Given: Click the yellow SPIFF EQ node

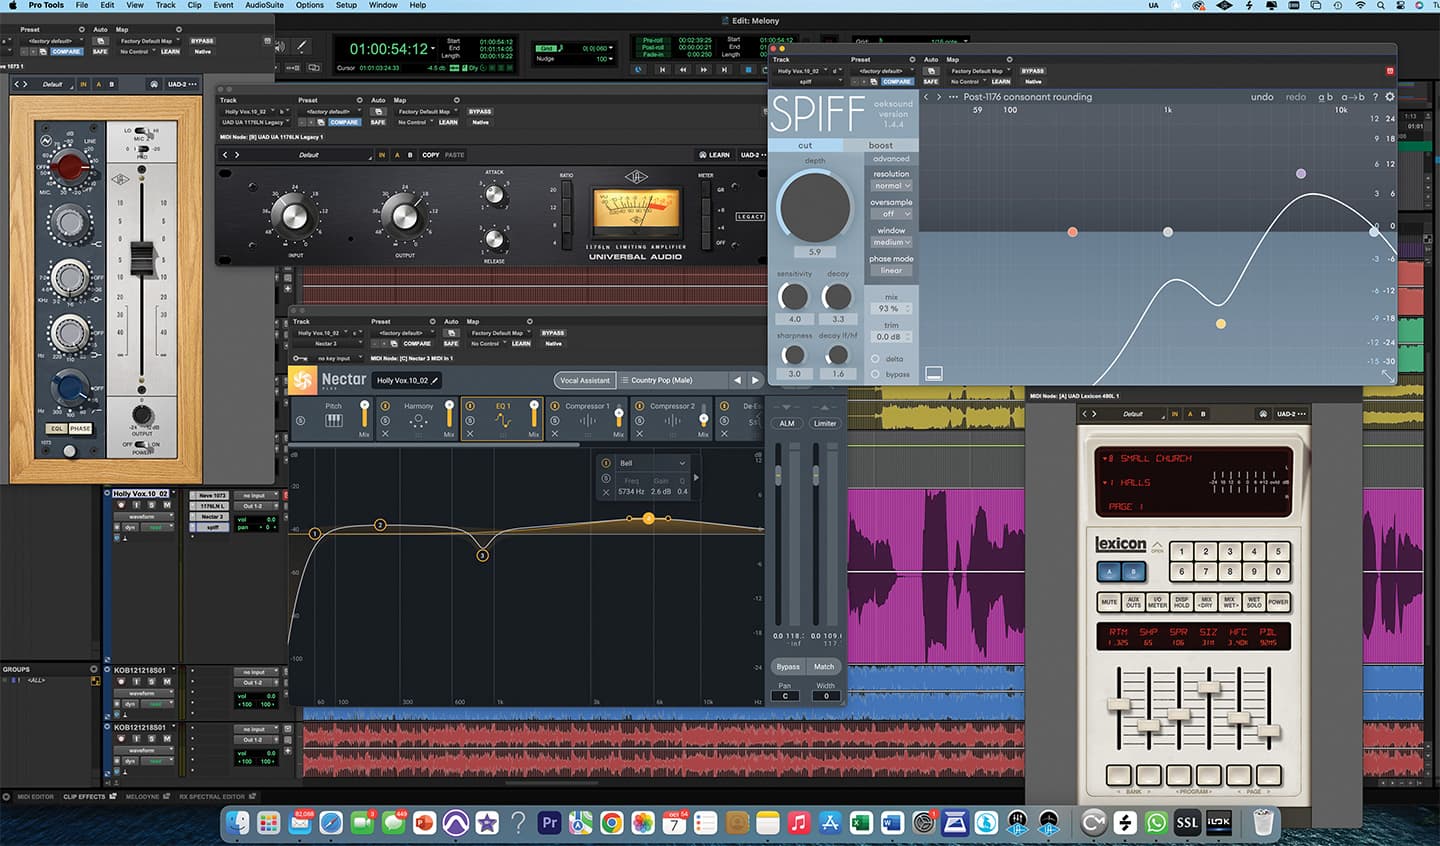Looking at the screenshot, I should coord(1220,324).
